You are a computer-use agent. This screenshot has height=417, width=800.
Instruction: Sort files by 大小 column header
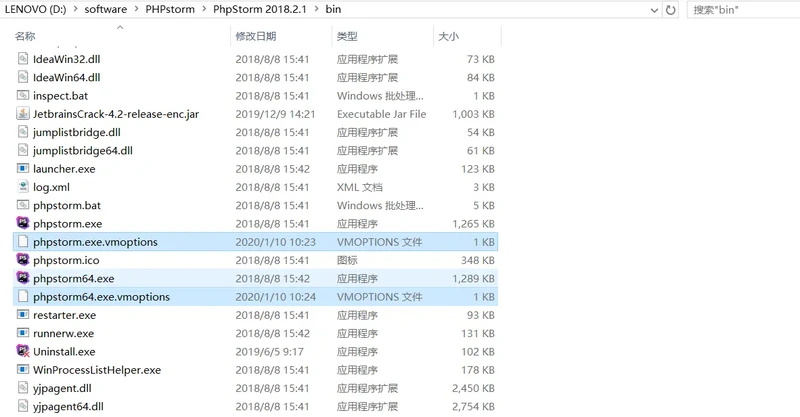(448, 36)
